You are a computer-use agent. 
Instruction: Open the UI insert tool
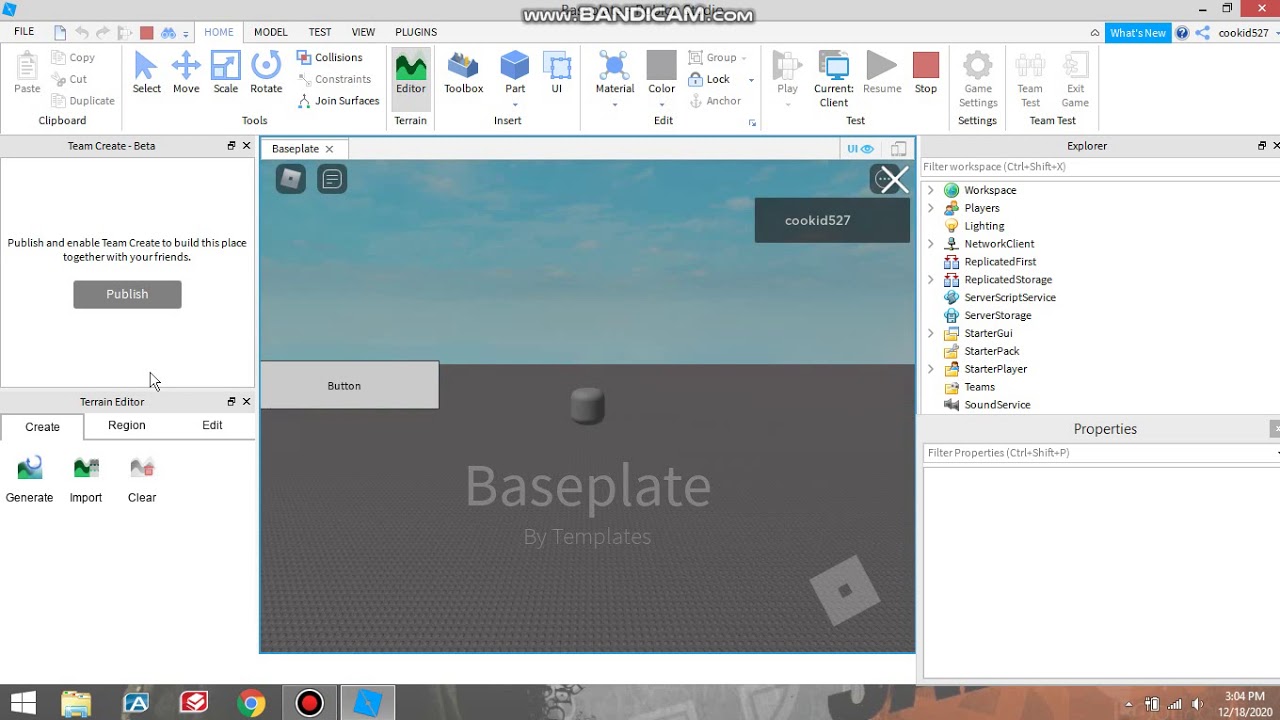[557, 74]
